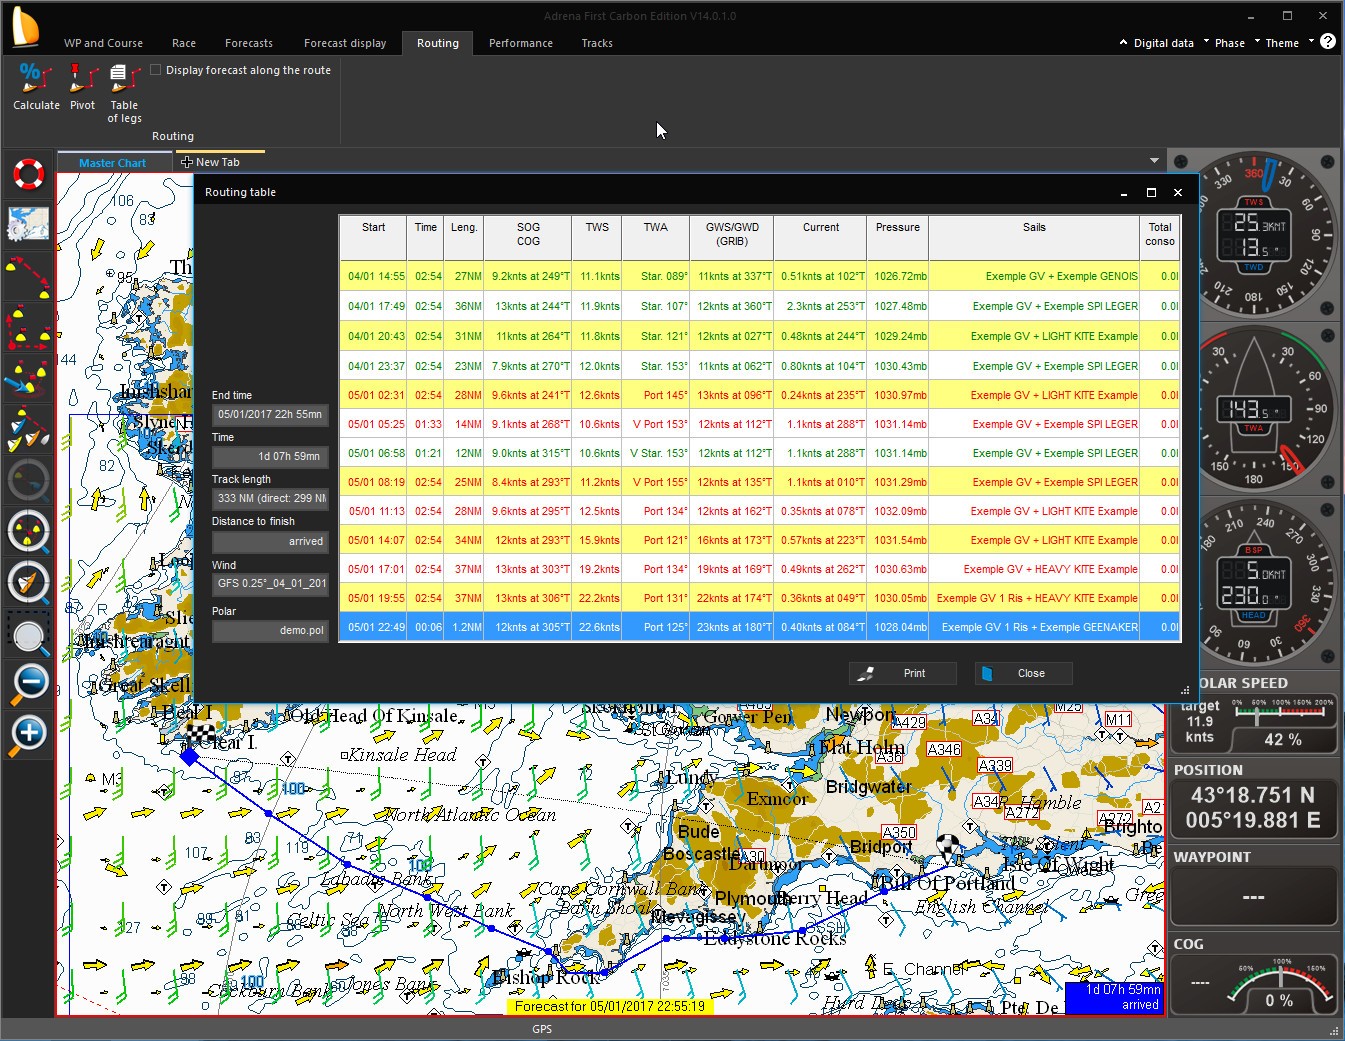1345x1041 pixels.
Task: Select the open route waypoint tool
Action: [29, 277]
